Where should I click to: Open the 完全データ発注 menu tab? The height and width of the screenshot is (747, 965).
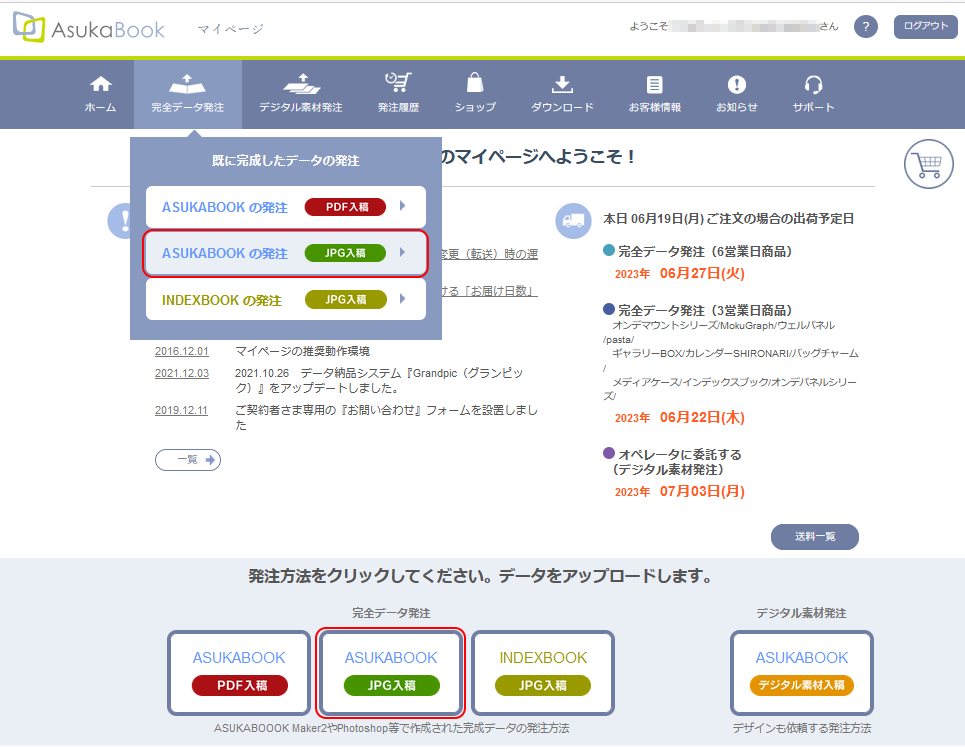pyautogui.click(x=188, y=93)
